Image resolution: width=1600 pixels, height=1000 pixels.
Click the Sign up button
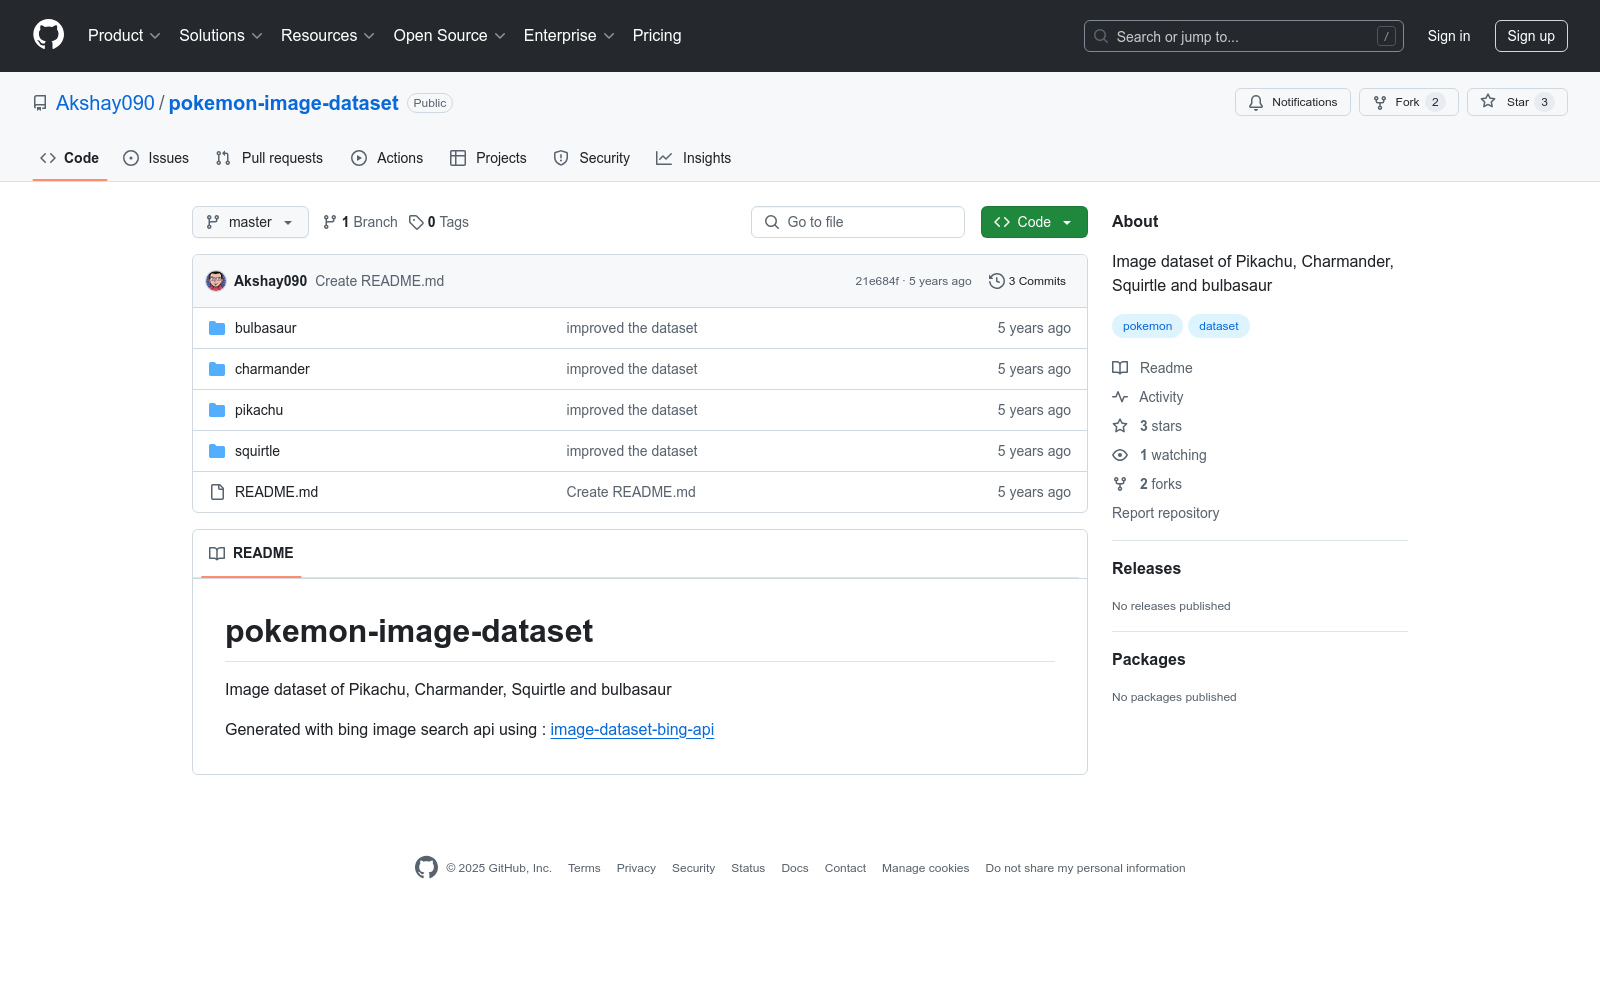tap(1531, 36)
